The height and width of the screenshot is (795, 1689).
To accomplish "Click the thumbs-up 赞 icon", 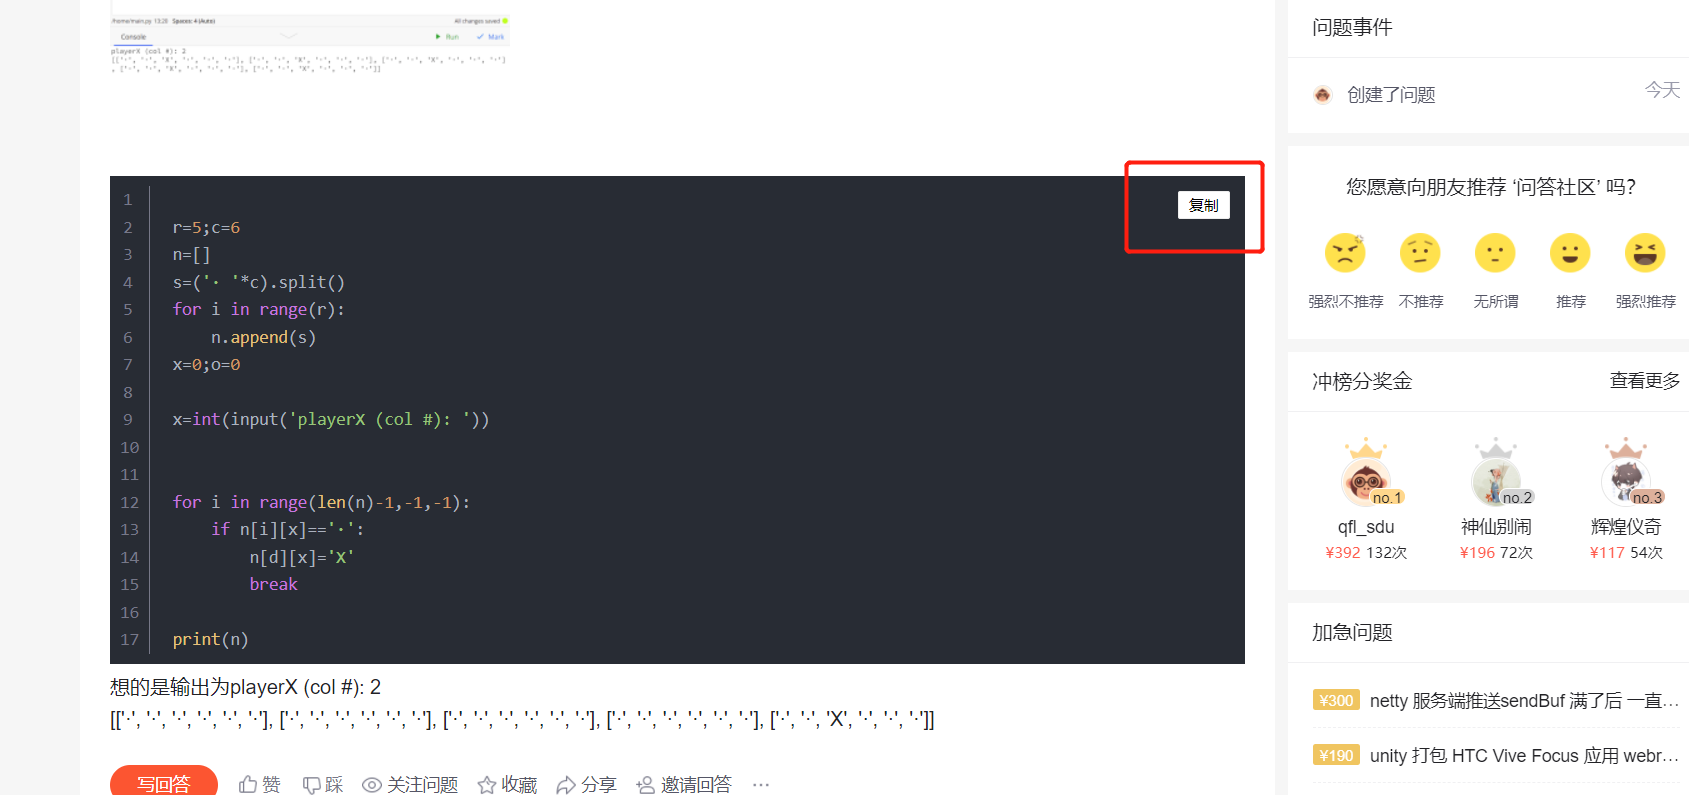I will point(248,785).
